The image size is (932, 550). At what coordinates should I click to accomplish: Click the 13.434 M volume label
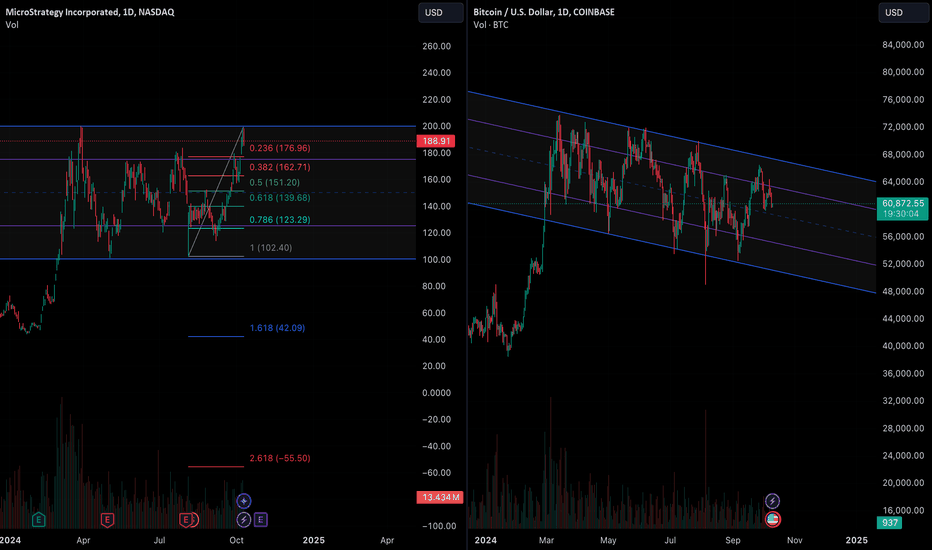point(438,497)
